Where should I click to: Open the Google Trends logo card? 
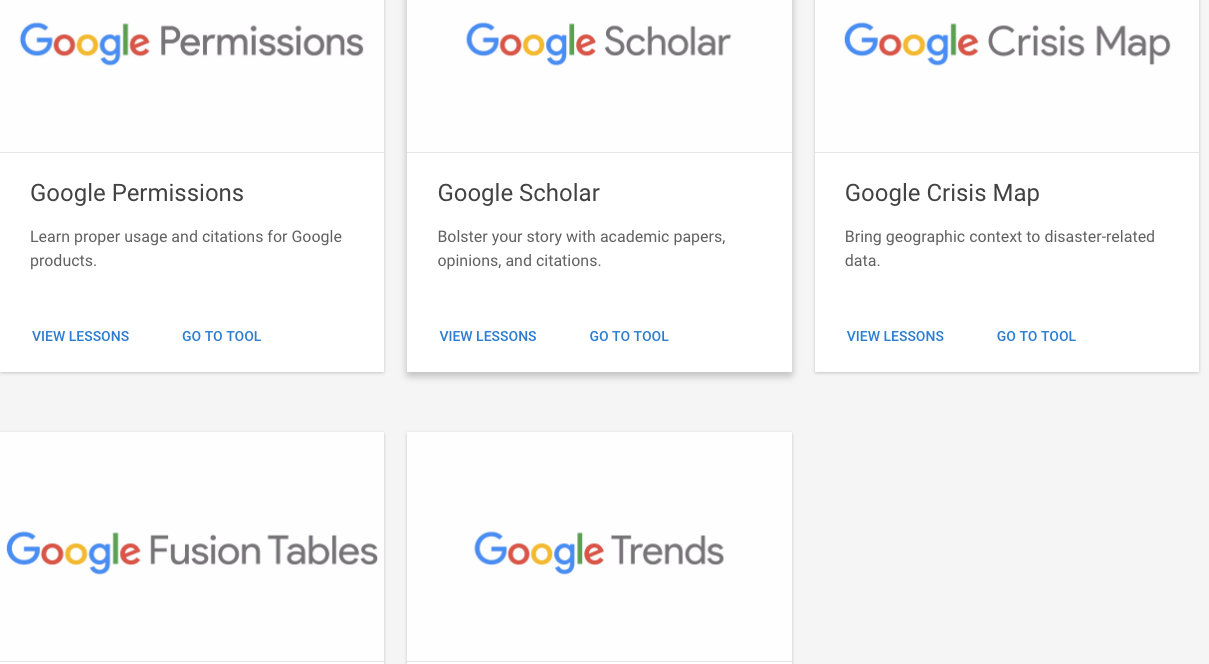[x=598, y=551]
